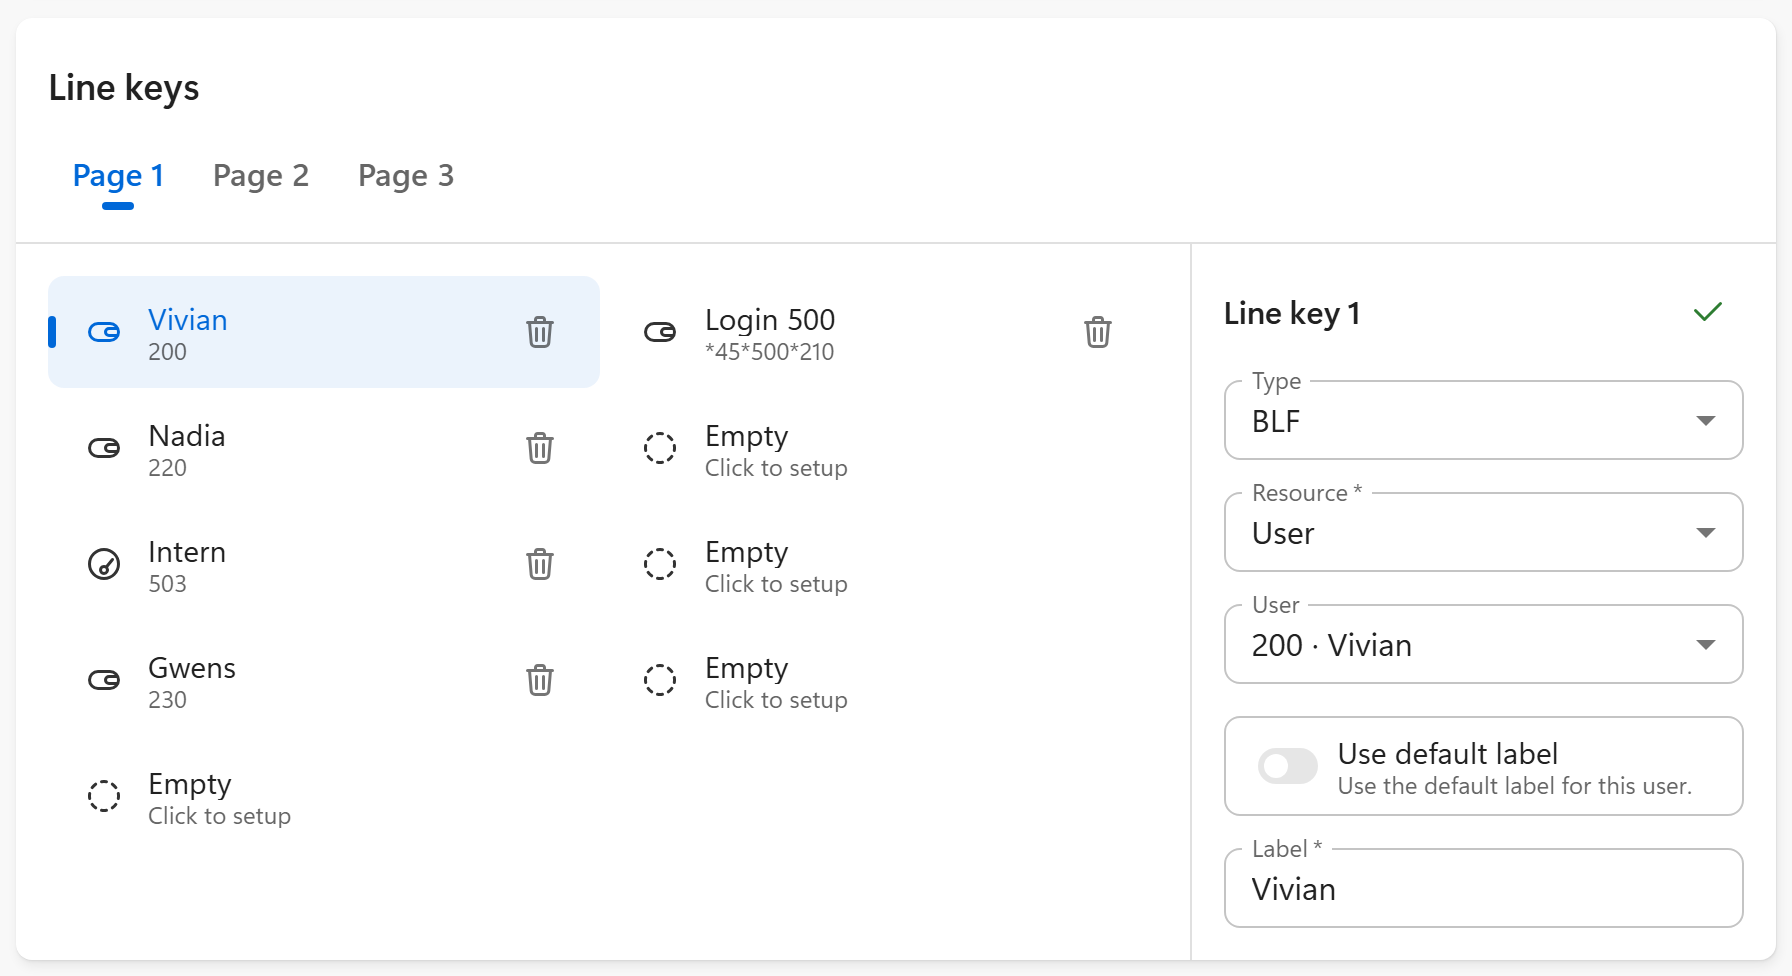
Task: Open the Type dropdown showing BLF
Action: (1483, 421)
